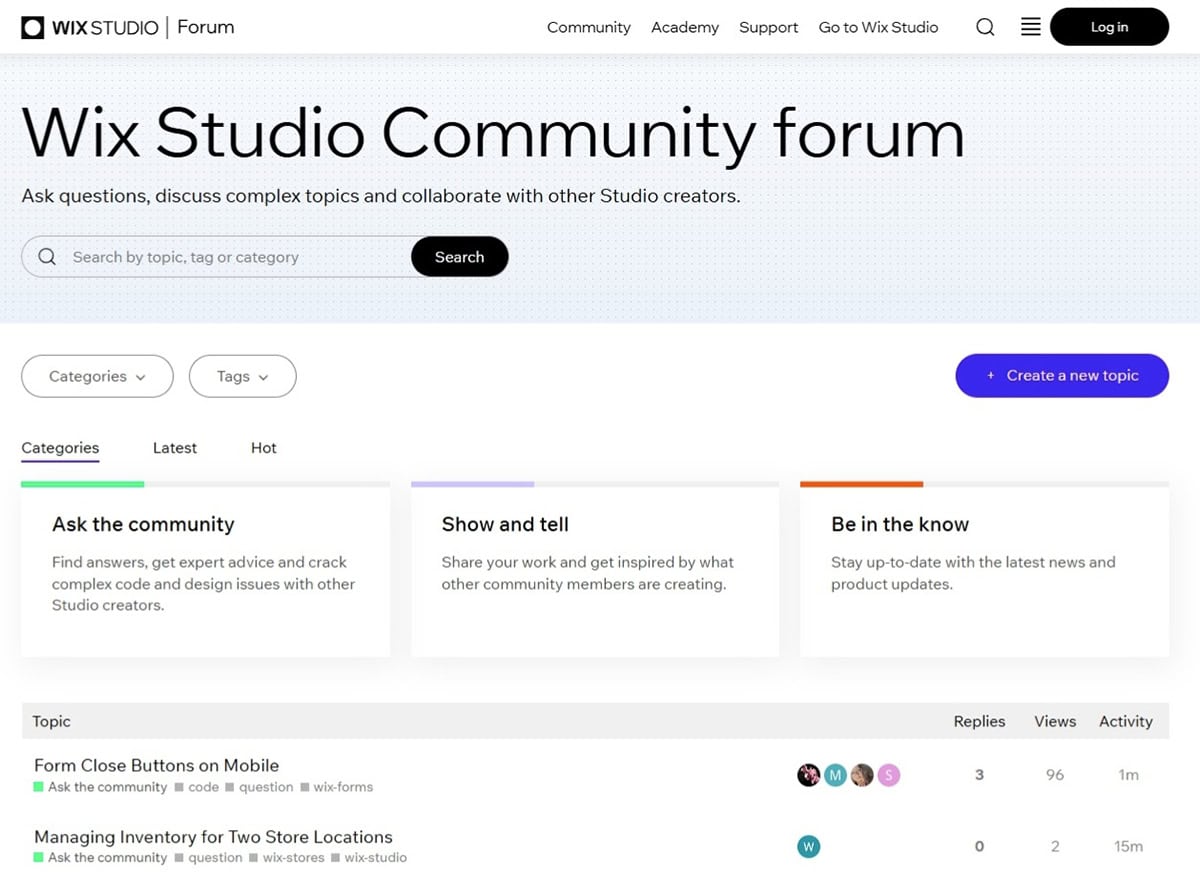The height and width of the screenshot is (896, 1200).
Task: Click the 15m activity time
Action: pos(1128,847)
